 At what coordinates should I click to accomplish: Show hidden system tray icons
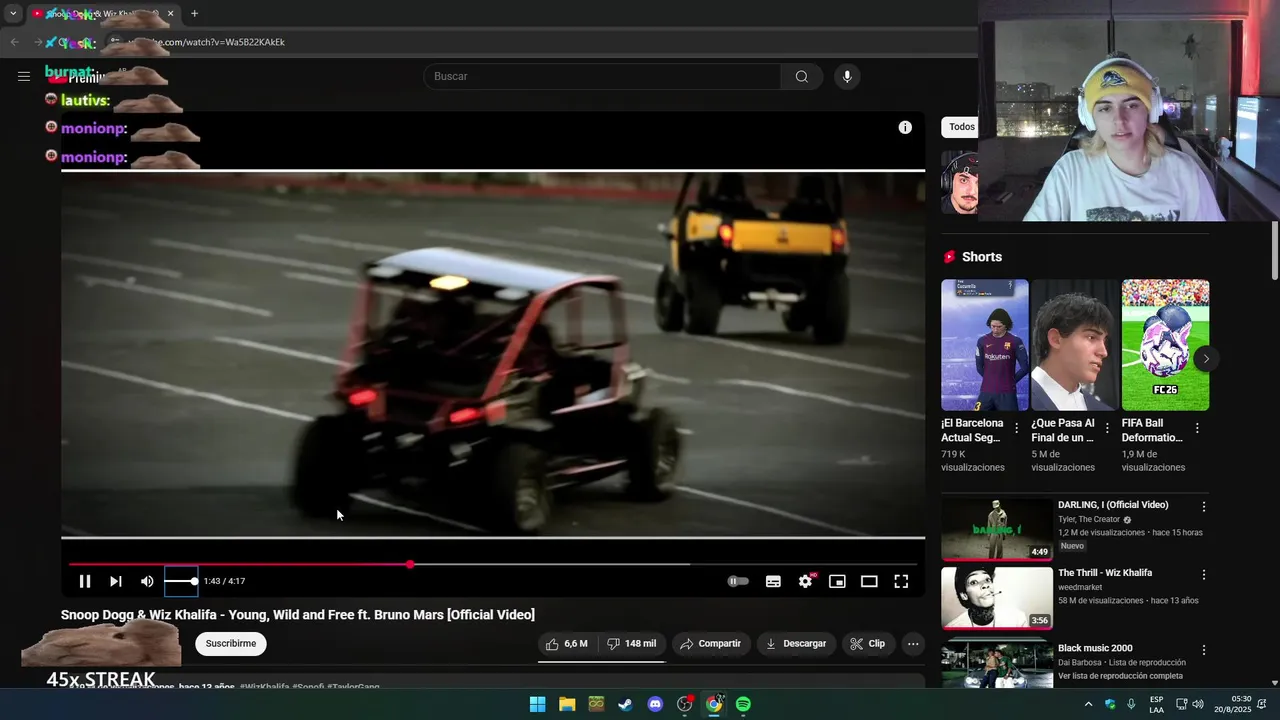[x=1089, y=704]
